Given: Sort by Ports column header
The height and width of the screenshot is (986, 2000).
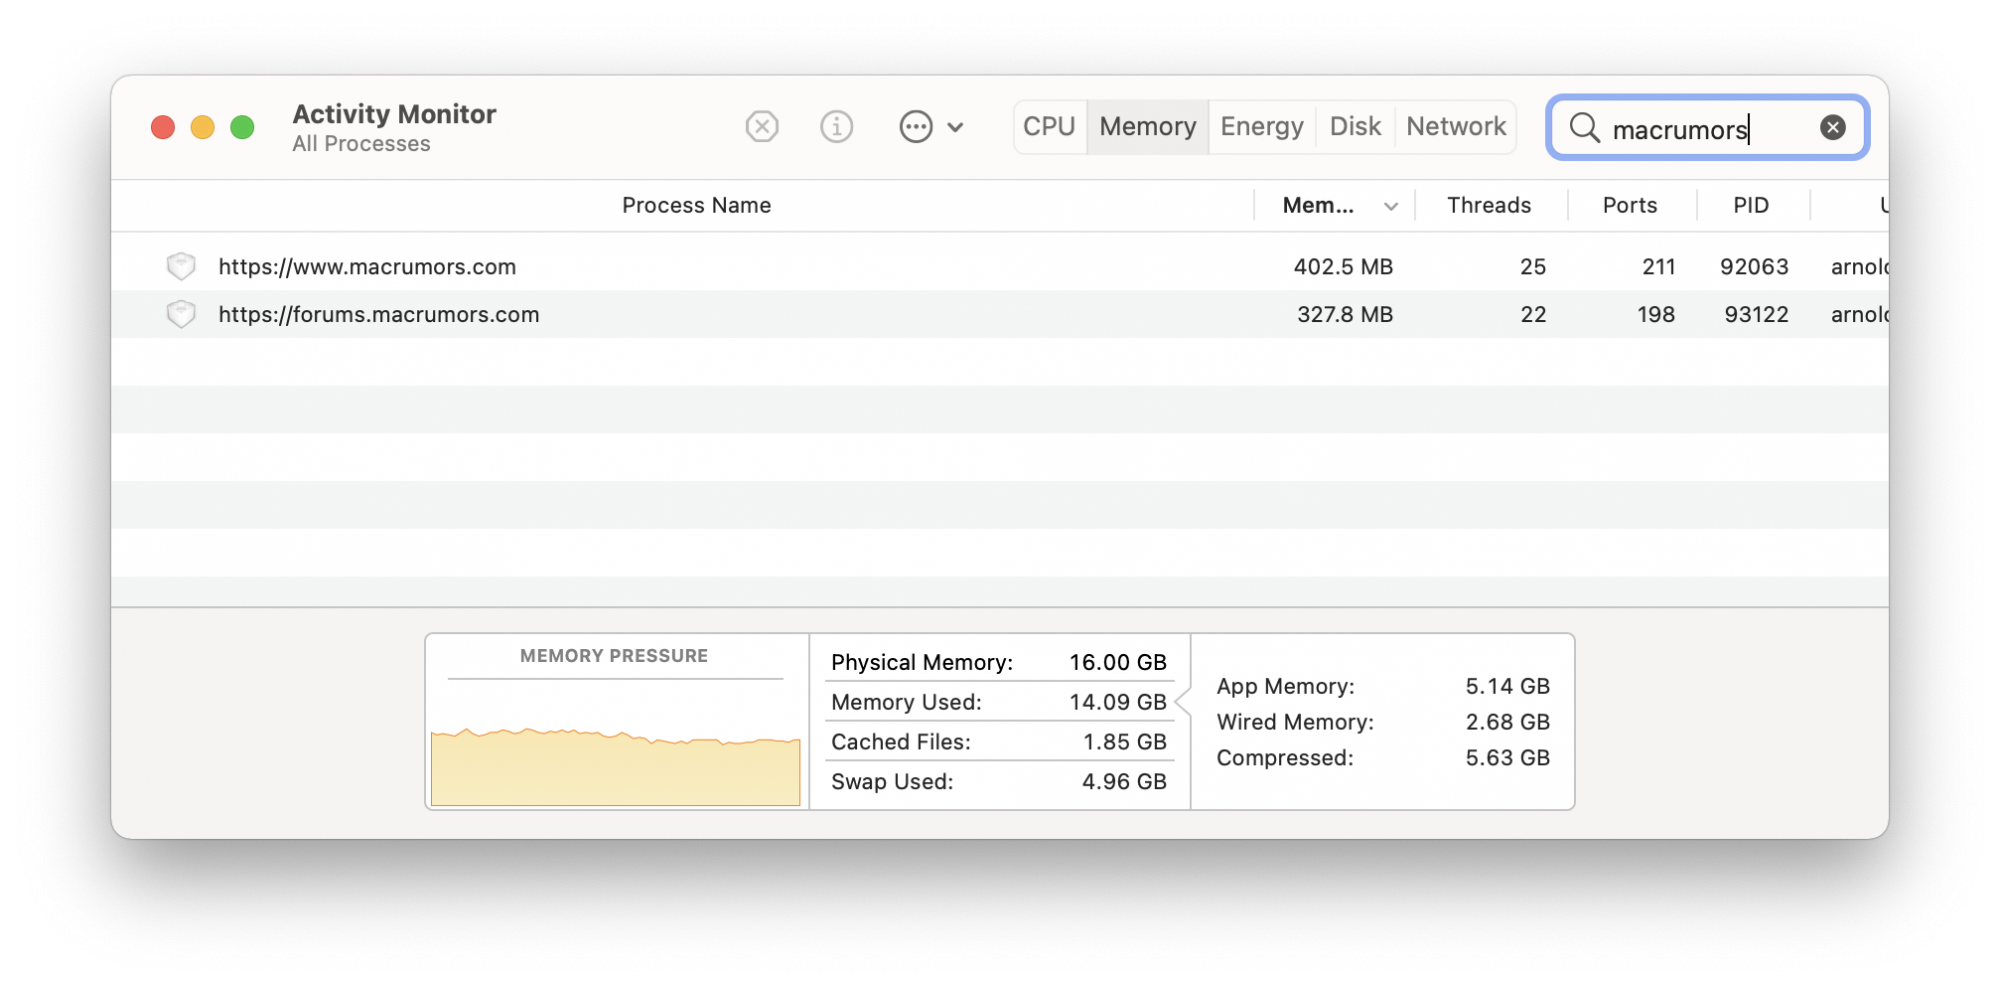Looking at the screenshot, I should point(1630,205).
